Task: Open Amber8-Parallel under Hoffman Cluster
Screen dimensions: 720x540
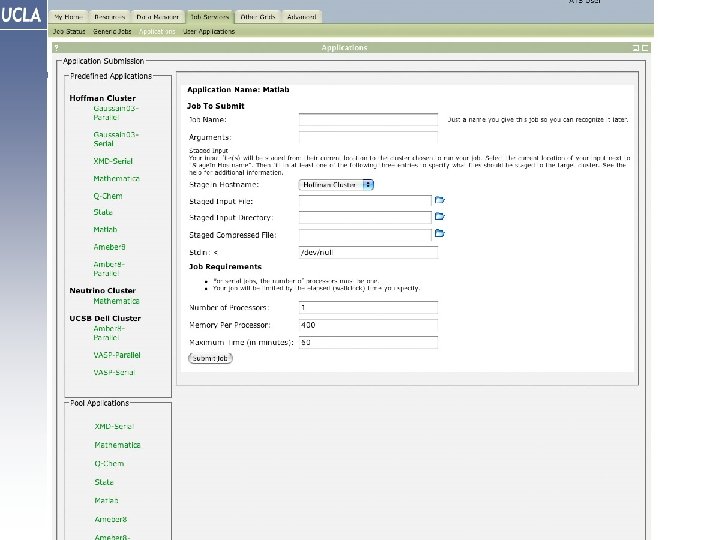Action: click(109, 269)
